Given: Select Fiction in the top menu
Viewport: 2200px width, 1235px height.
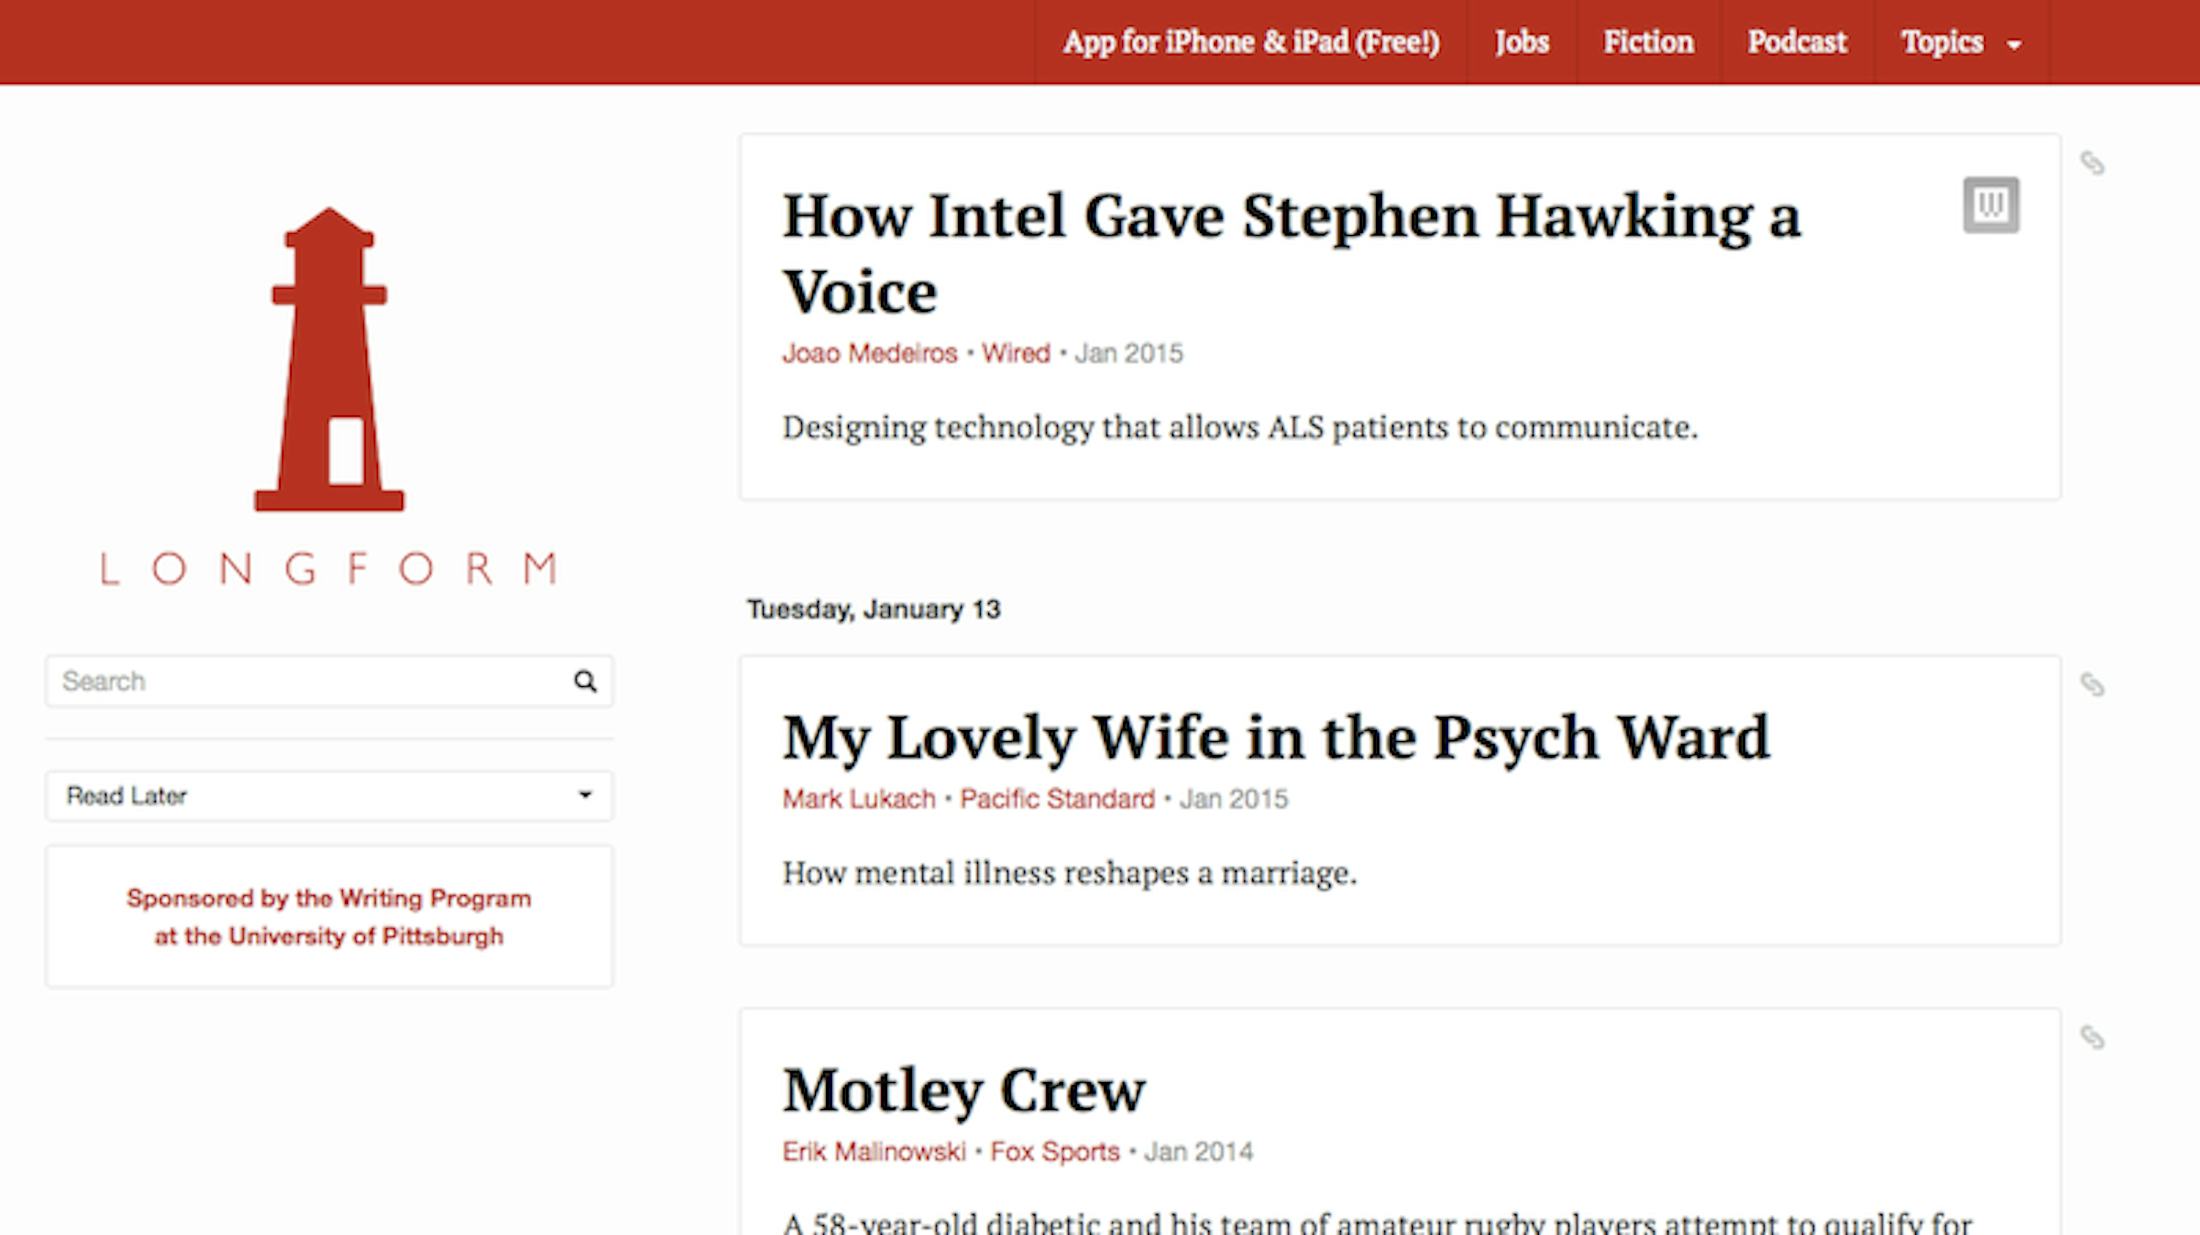Looking at the screenshot, I should pos(1648,42).
